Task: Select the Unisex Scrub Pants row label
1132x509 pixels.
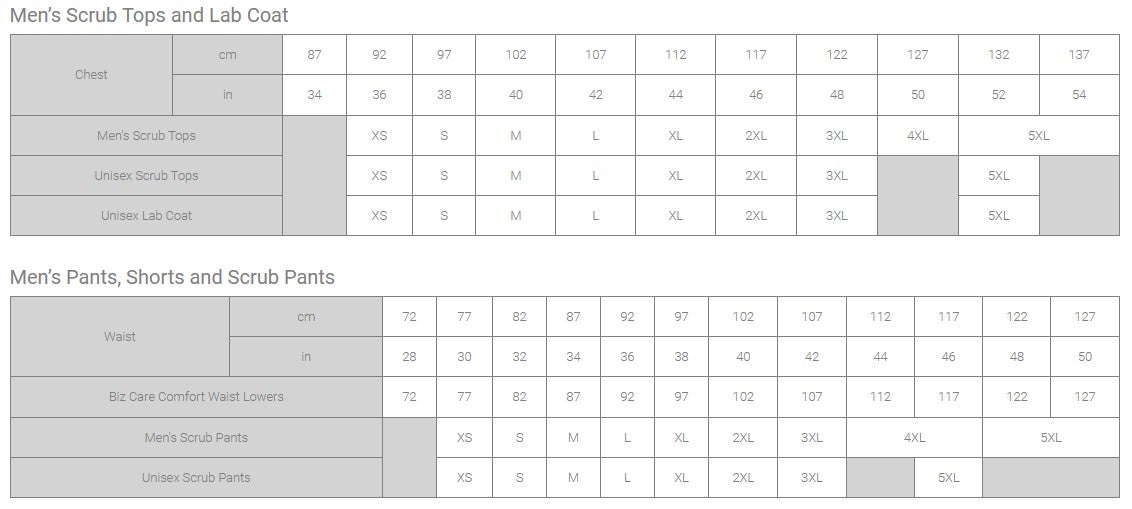Action: (196, 477)
